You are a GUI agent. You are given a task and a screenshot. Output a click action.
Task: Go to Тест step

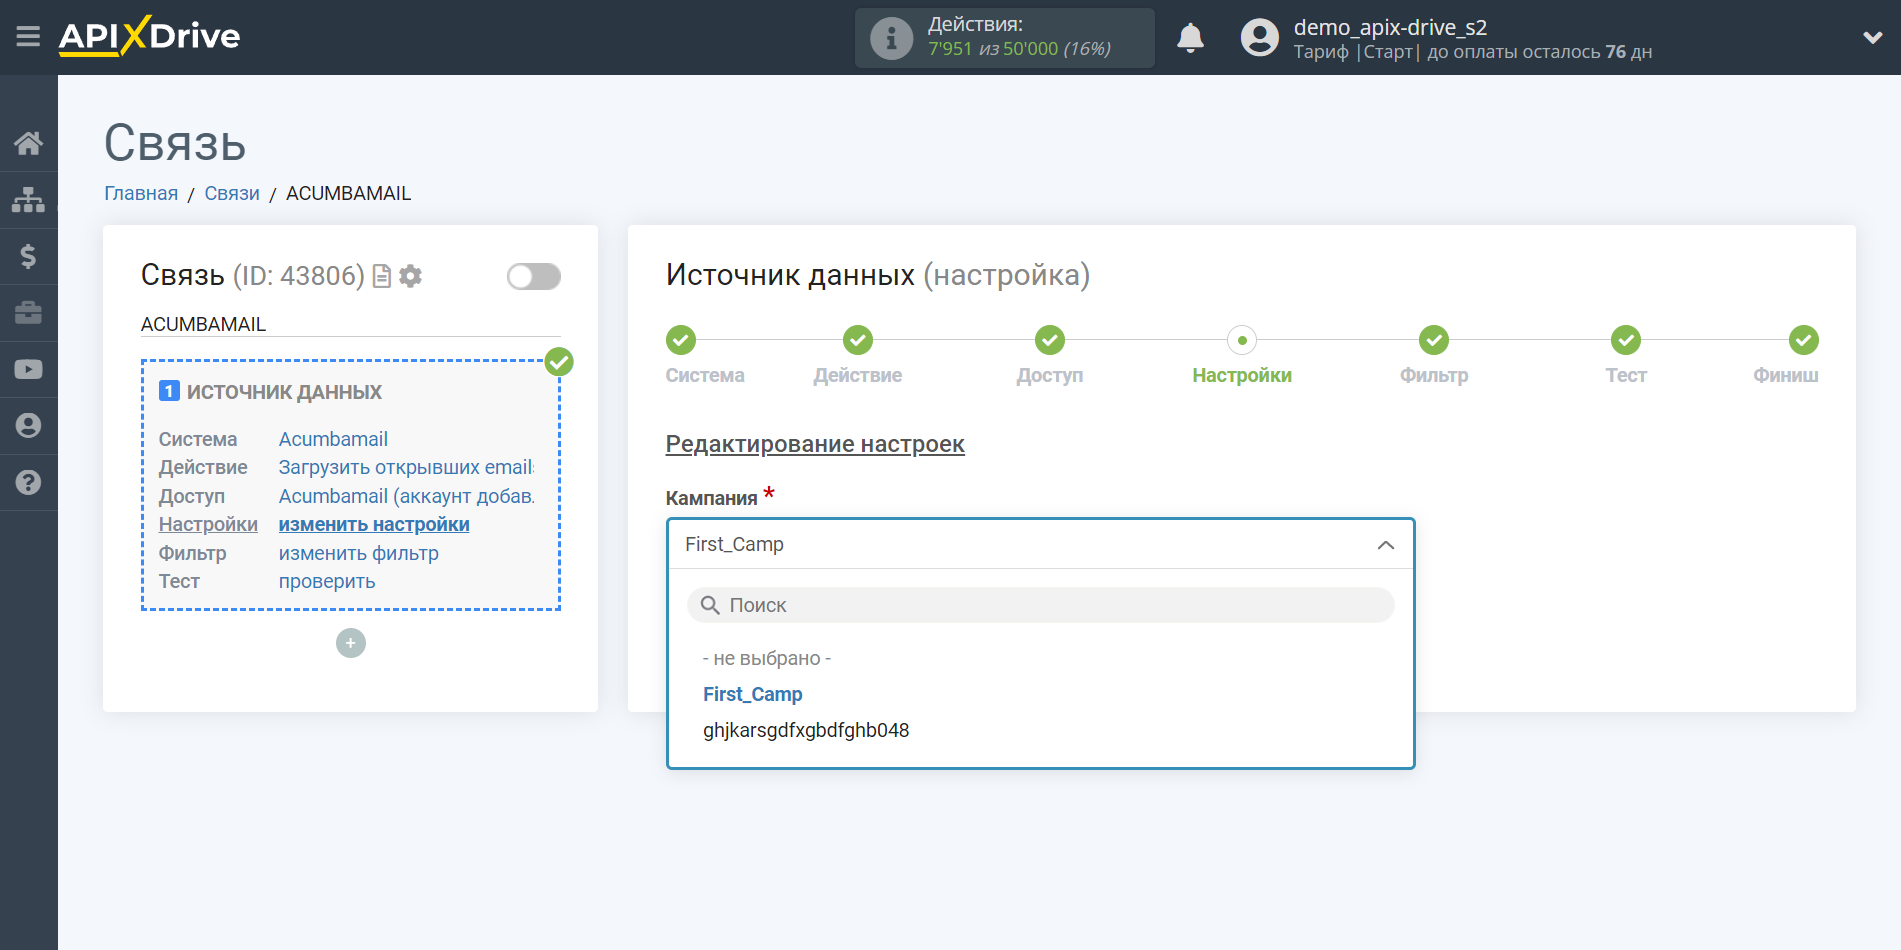1625,340
